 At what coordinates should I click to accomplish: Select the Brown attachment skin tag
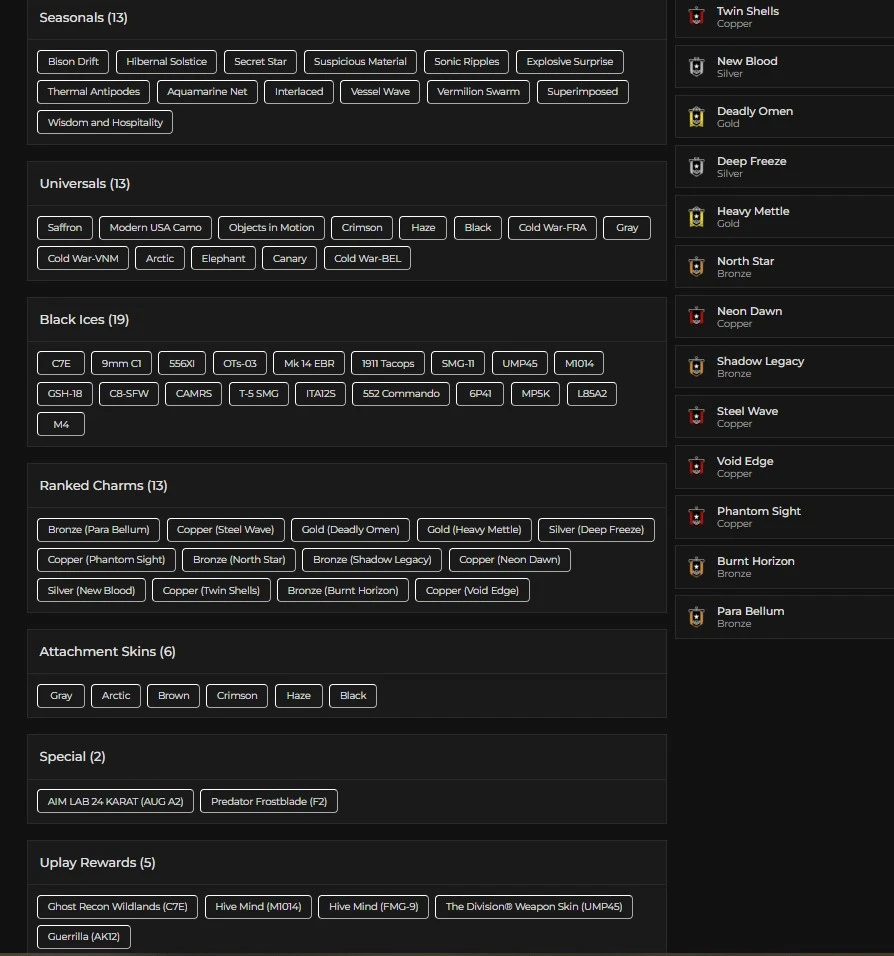pyautogui.click(x=173, y=696)
